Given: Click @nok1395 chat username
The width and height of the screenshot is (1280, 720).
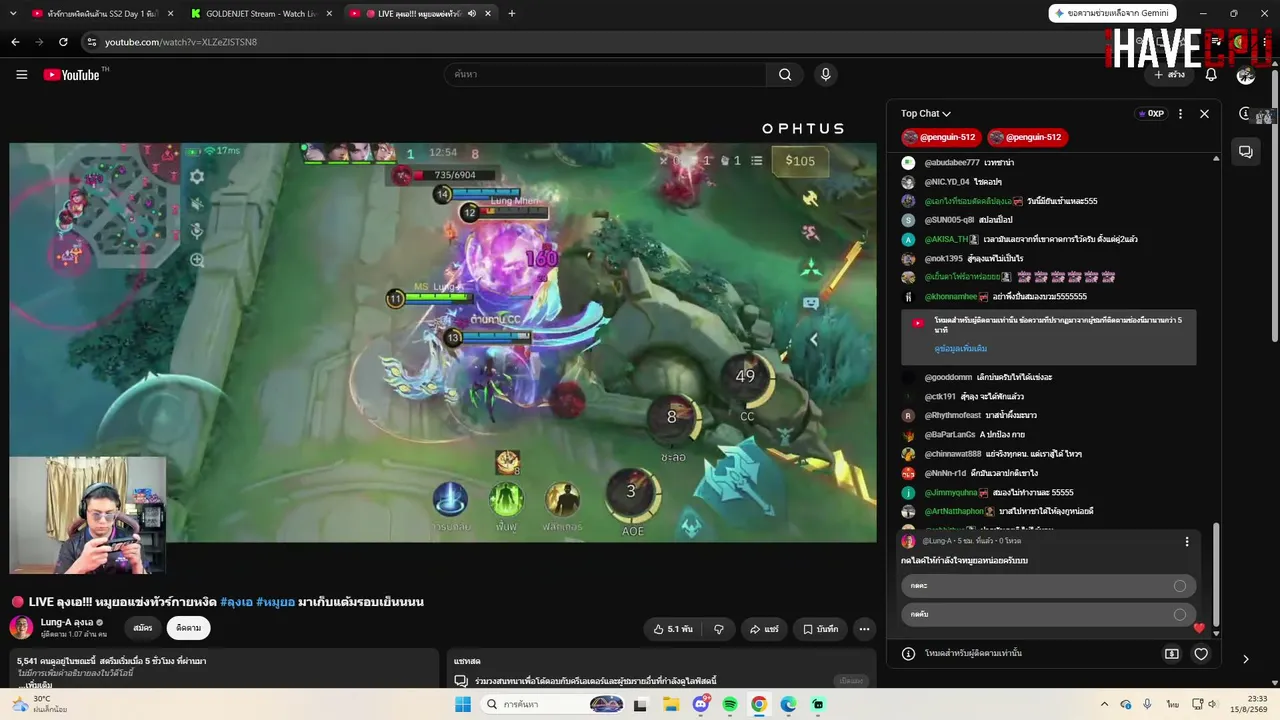Looking at the screenshot, I should click(x=944, y=259).
